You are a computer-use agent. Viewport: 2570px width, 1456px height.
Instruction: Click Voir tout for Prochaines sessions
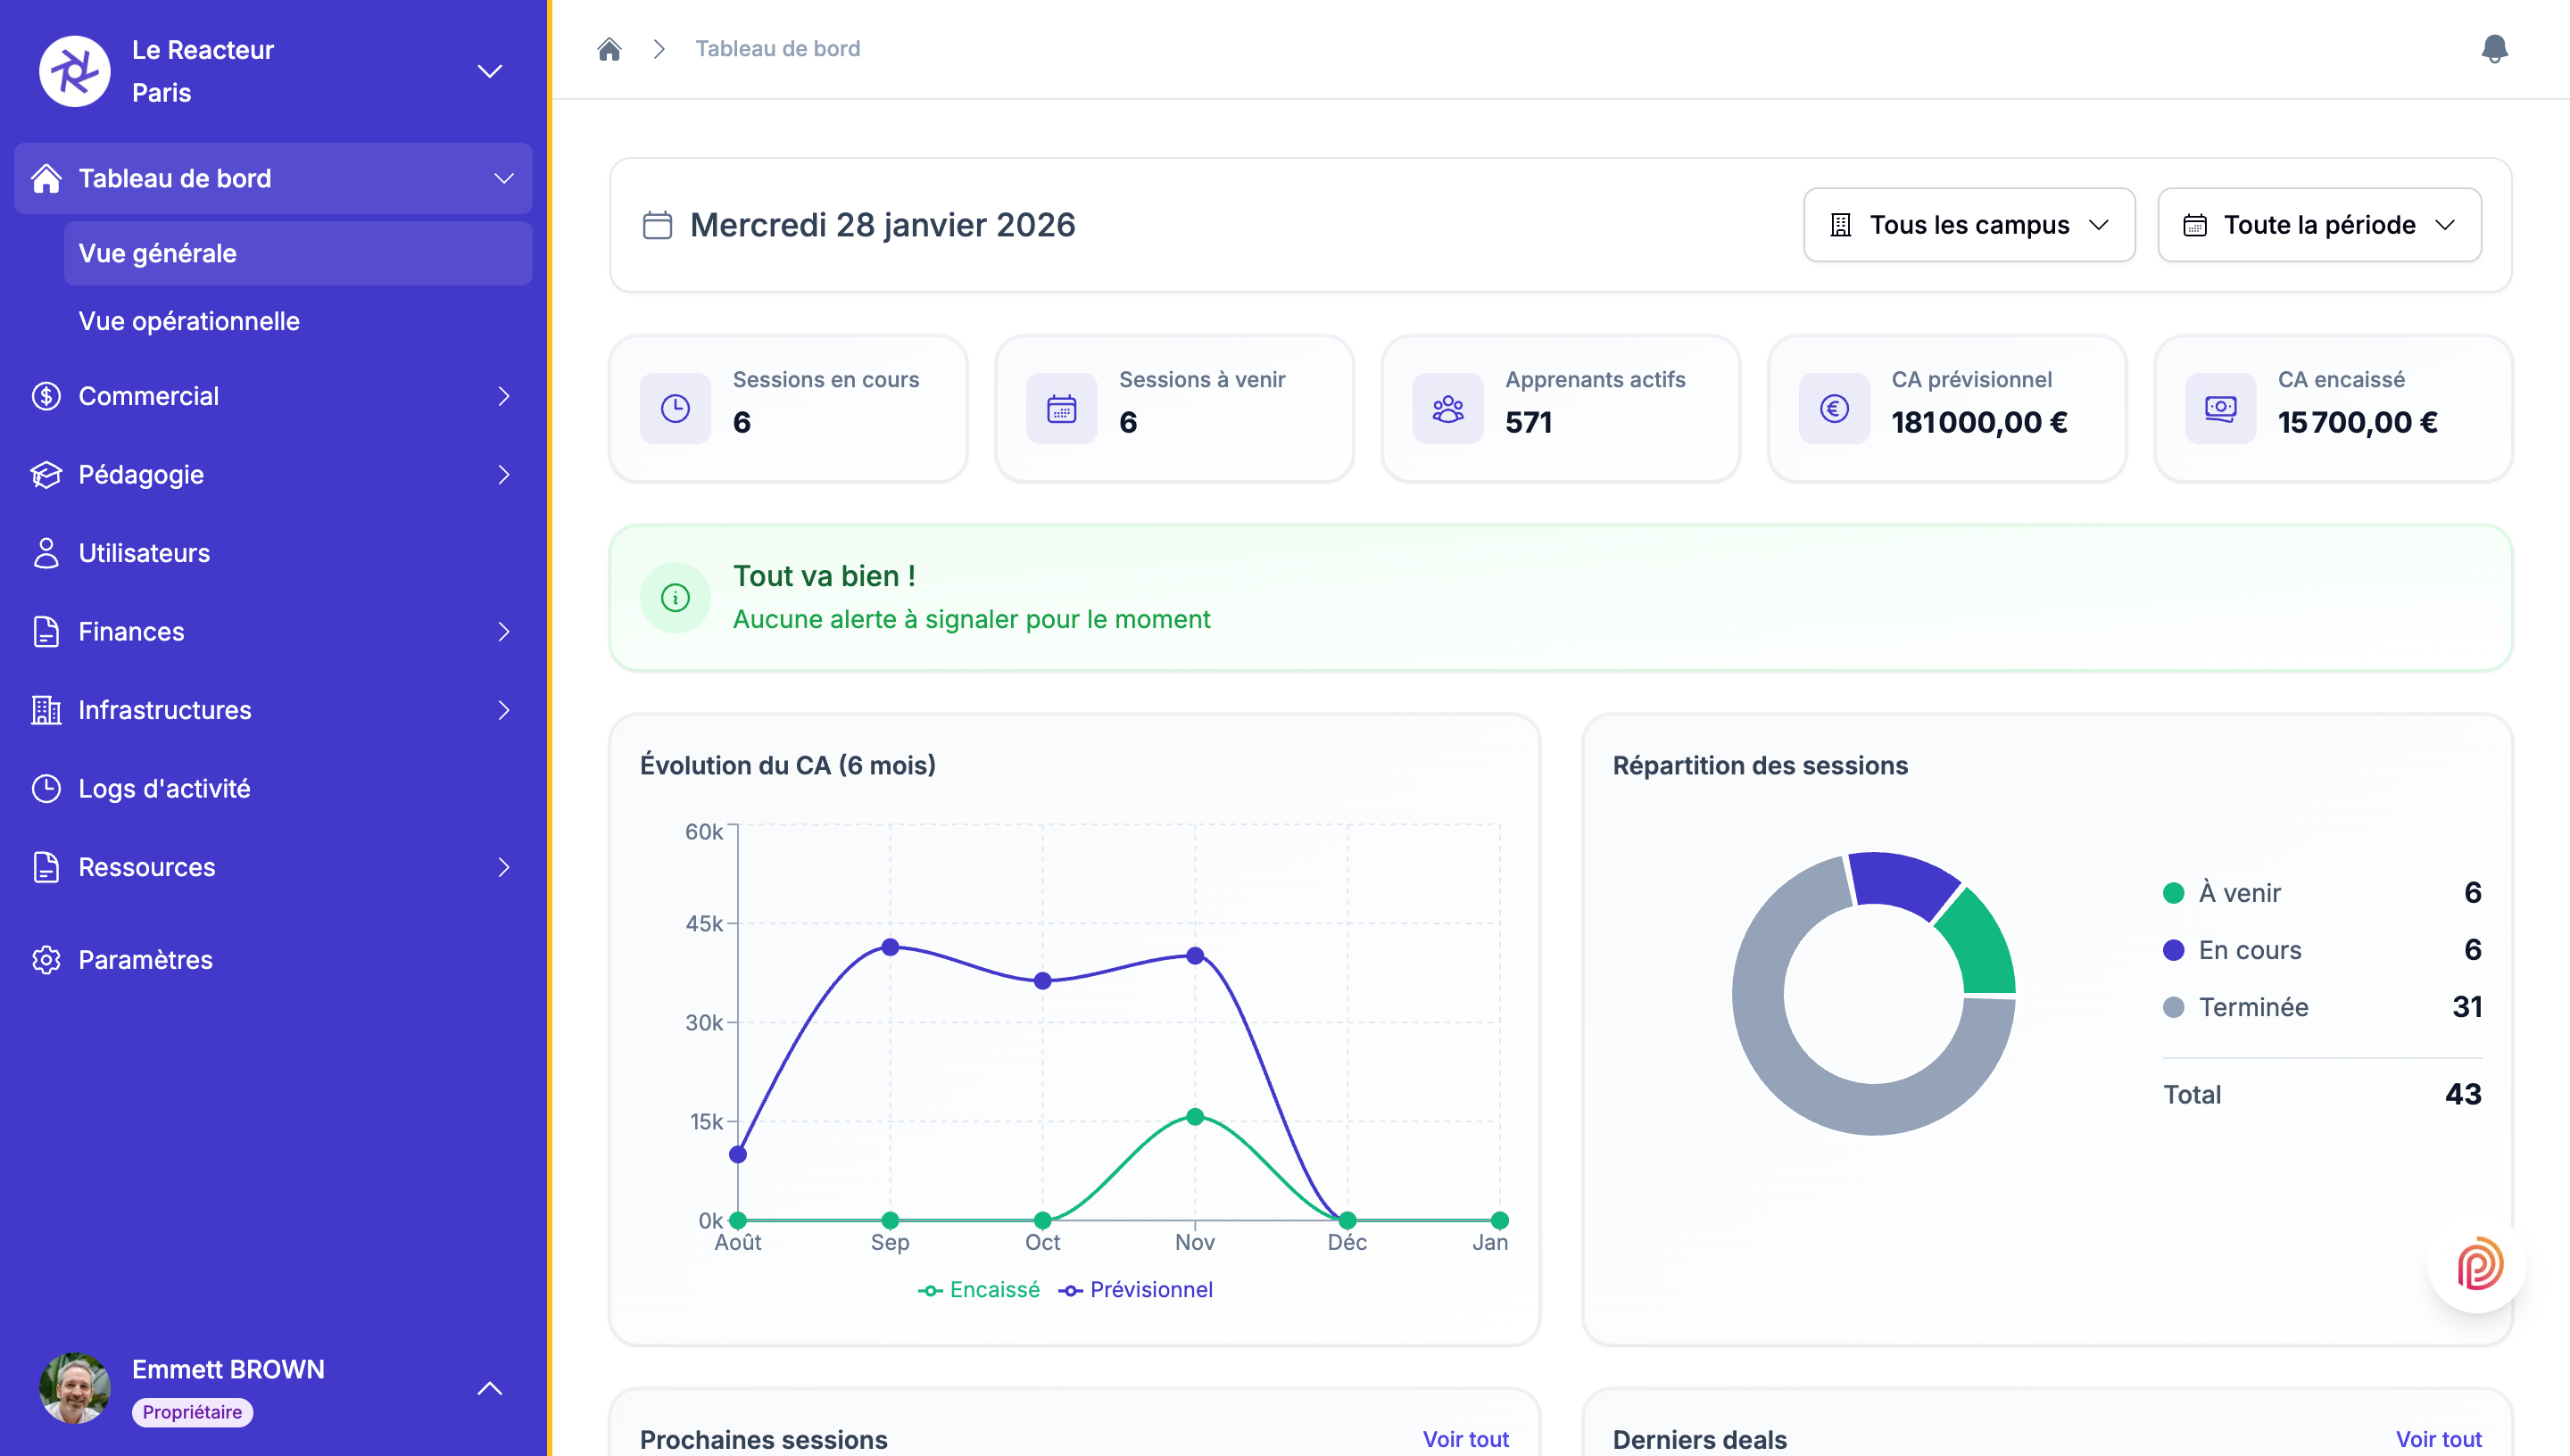click(x=1465, y=1438)
